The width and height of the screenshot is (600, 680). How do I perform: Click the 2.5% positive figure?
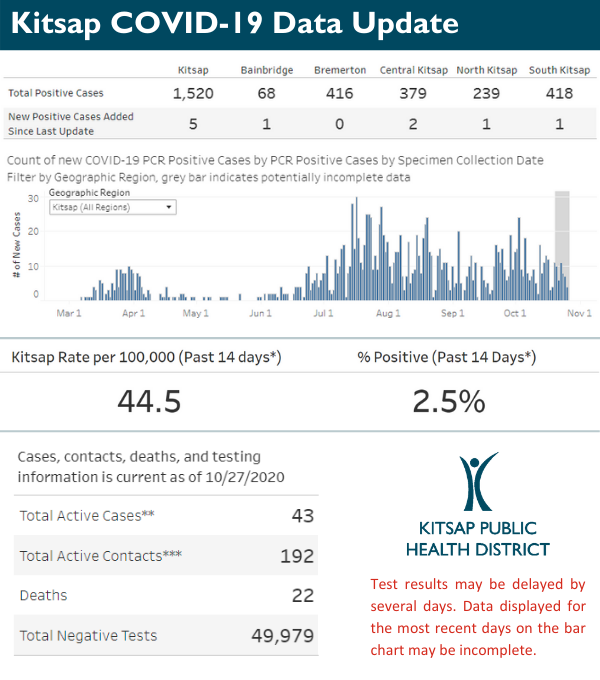click(449, 401)
